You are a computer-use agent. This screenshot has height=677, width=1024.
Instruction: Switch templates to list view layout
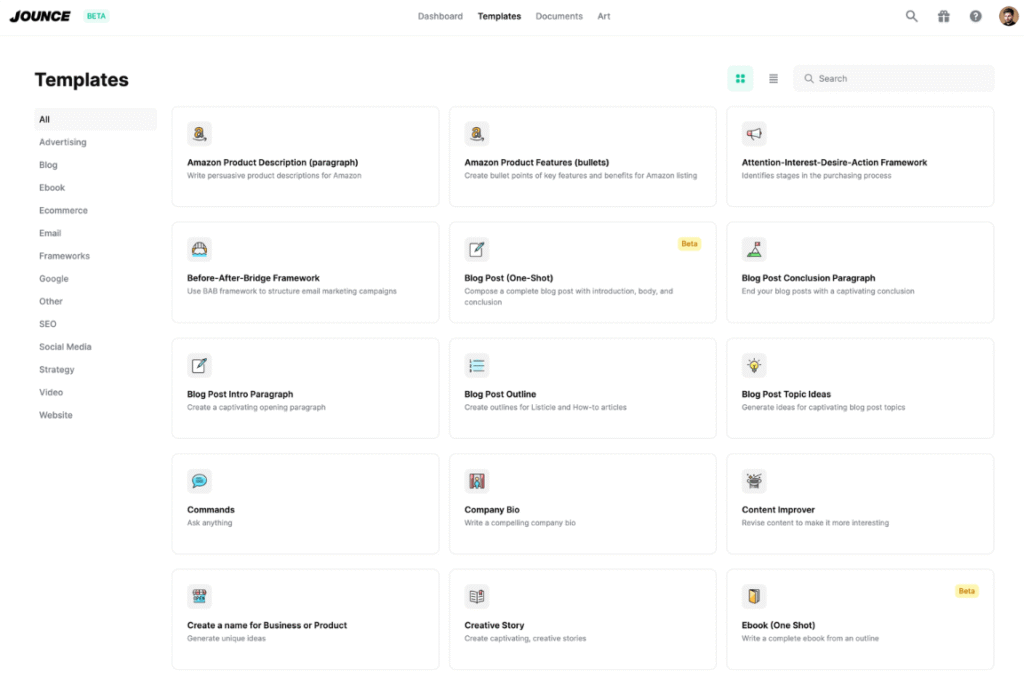(x=773, y=77)
